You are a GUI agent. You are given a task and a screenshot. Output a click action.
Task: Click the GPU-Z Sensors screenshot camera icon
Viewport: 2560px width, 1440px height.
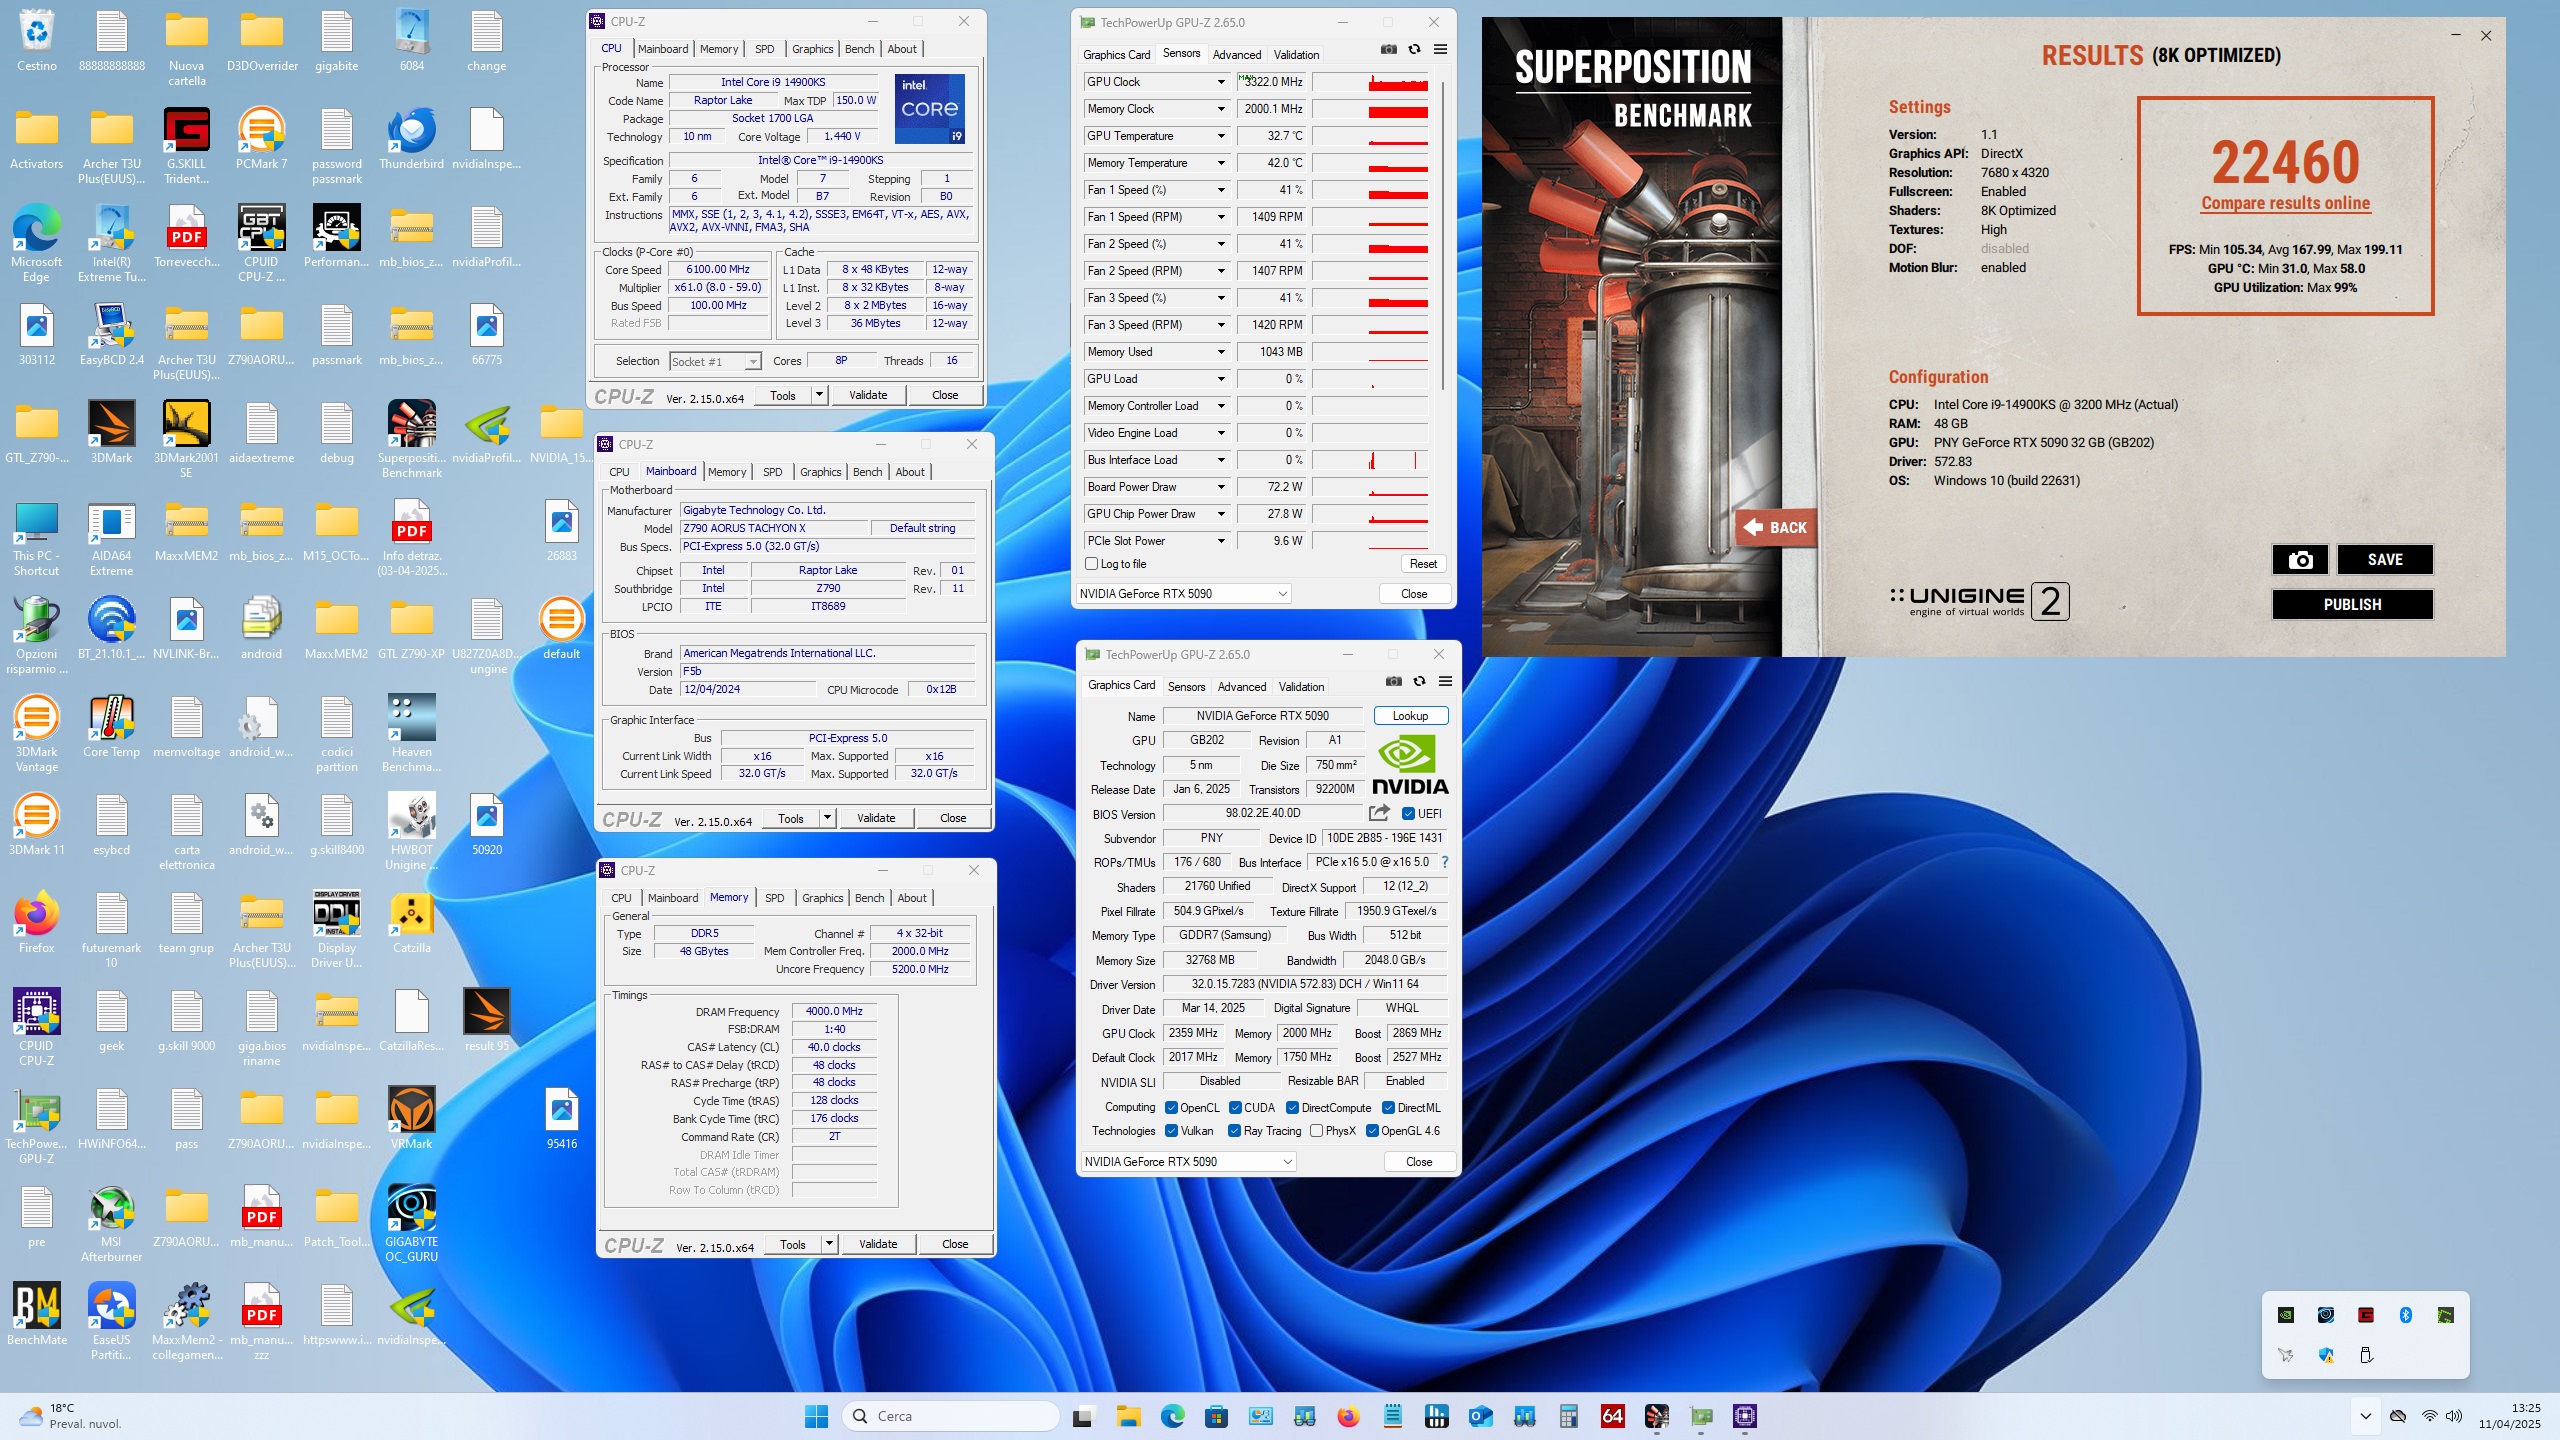click(1389, 49)
